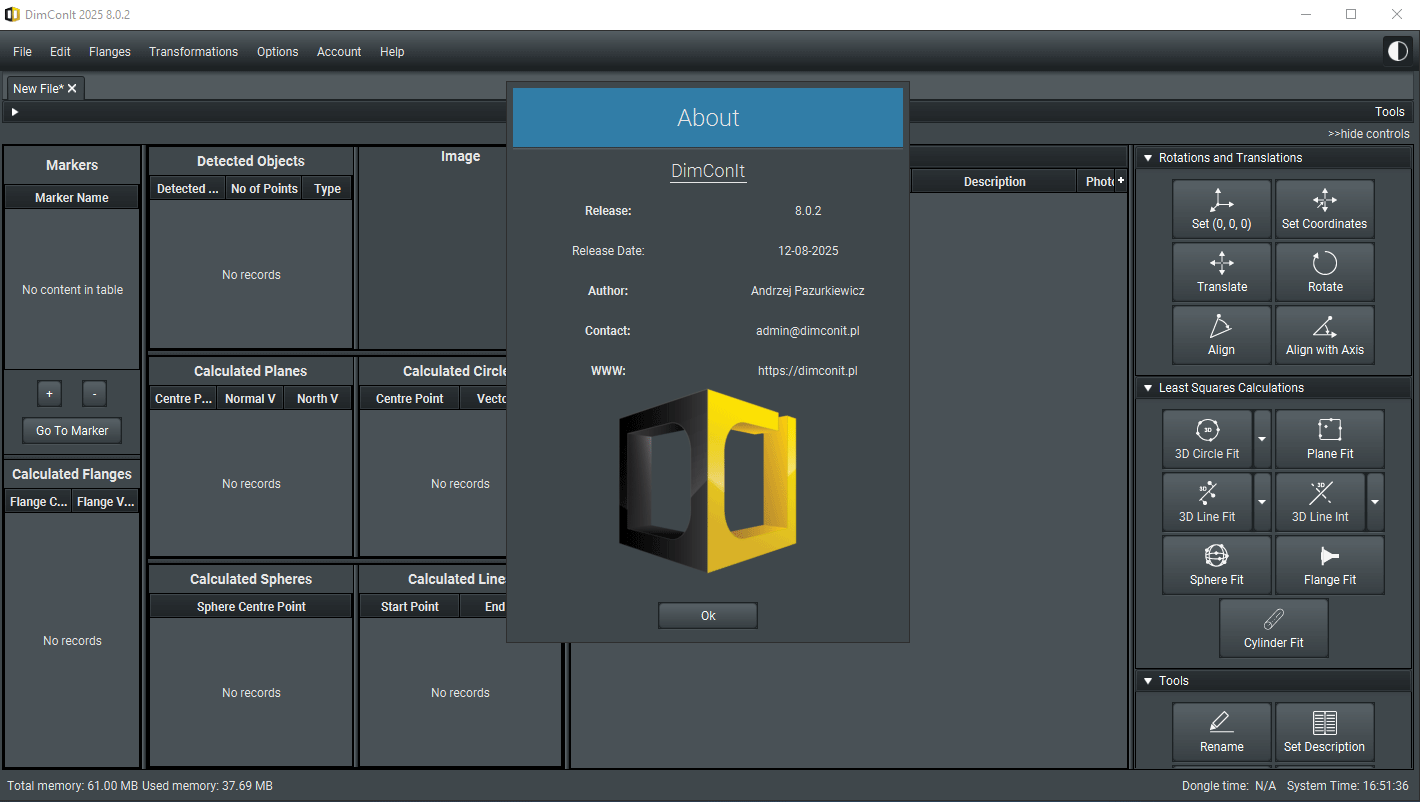Click the Go To Marker button

pos(72,431)
